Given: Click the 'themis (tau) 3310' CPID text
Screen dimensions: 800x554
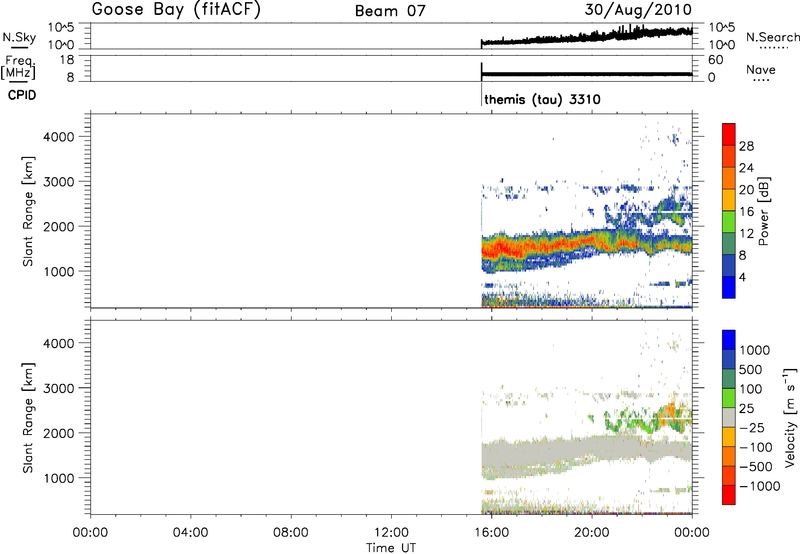Looking at the screenshot, I should click(x=542, y=99).
